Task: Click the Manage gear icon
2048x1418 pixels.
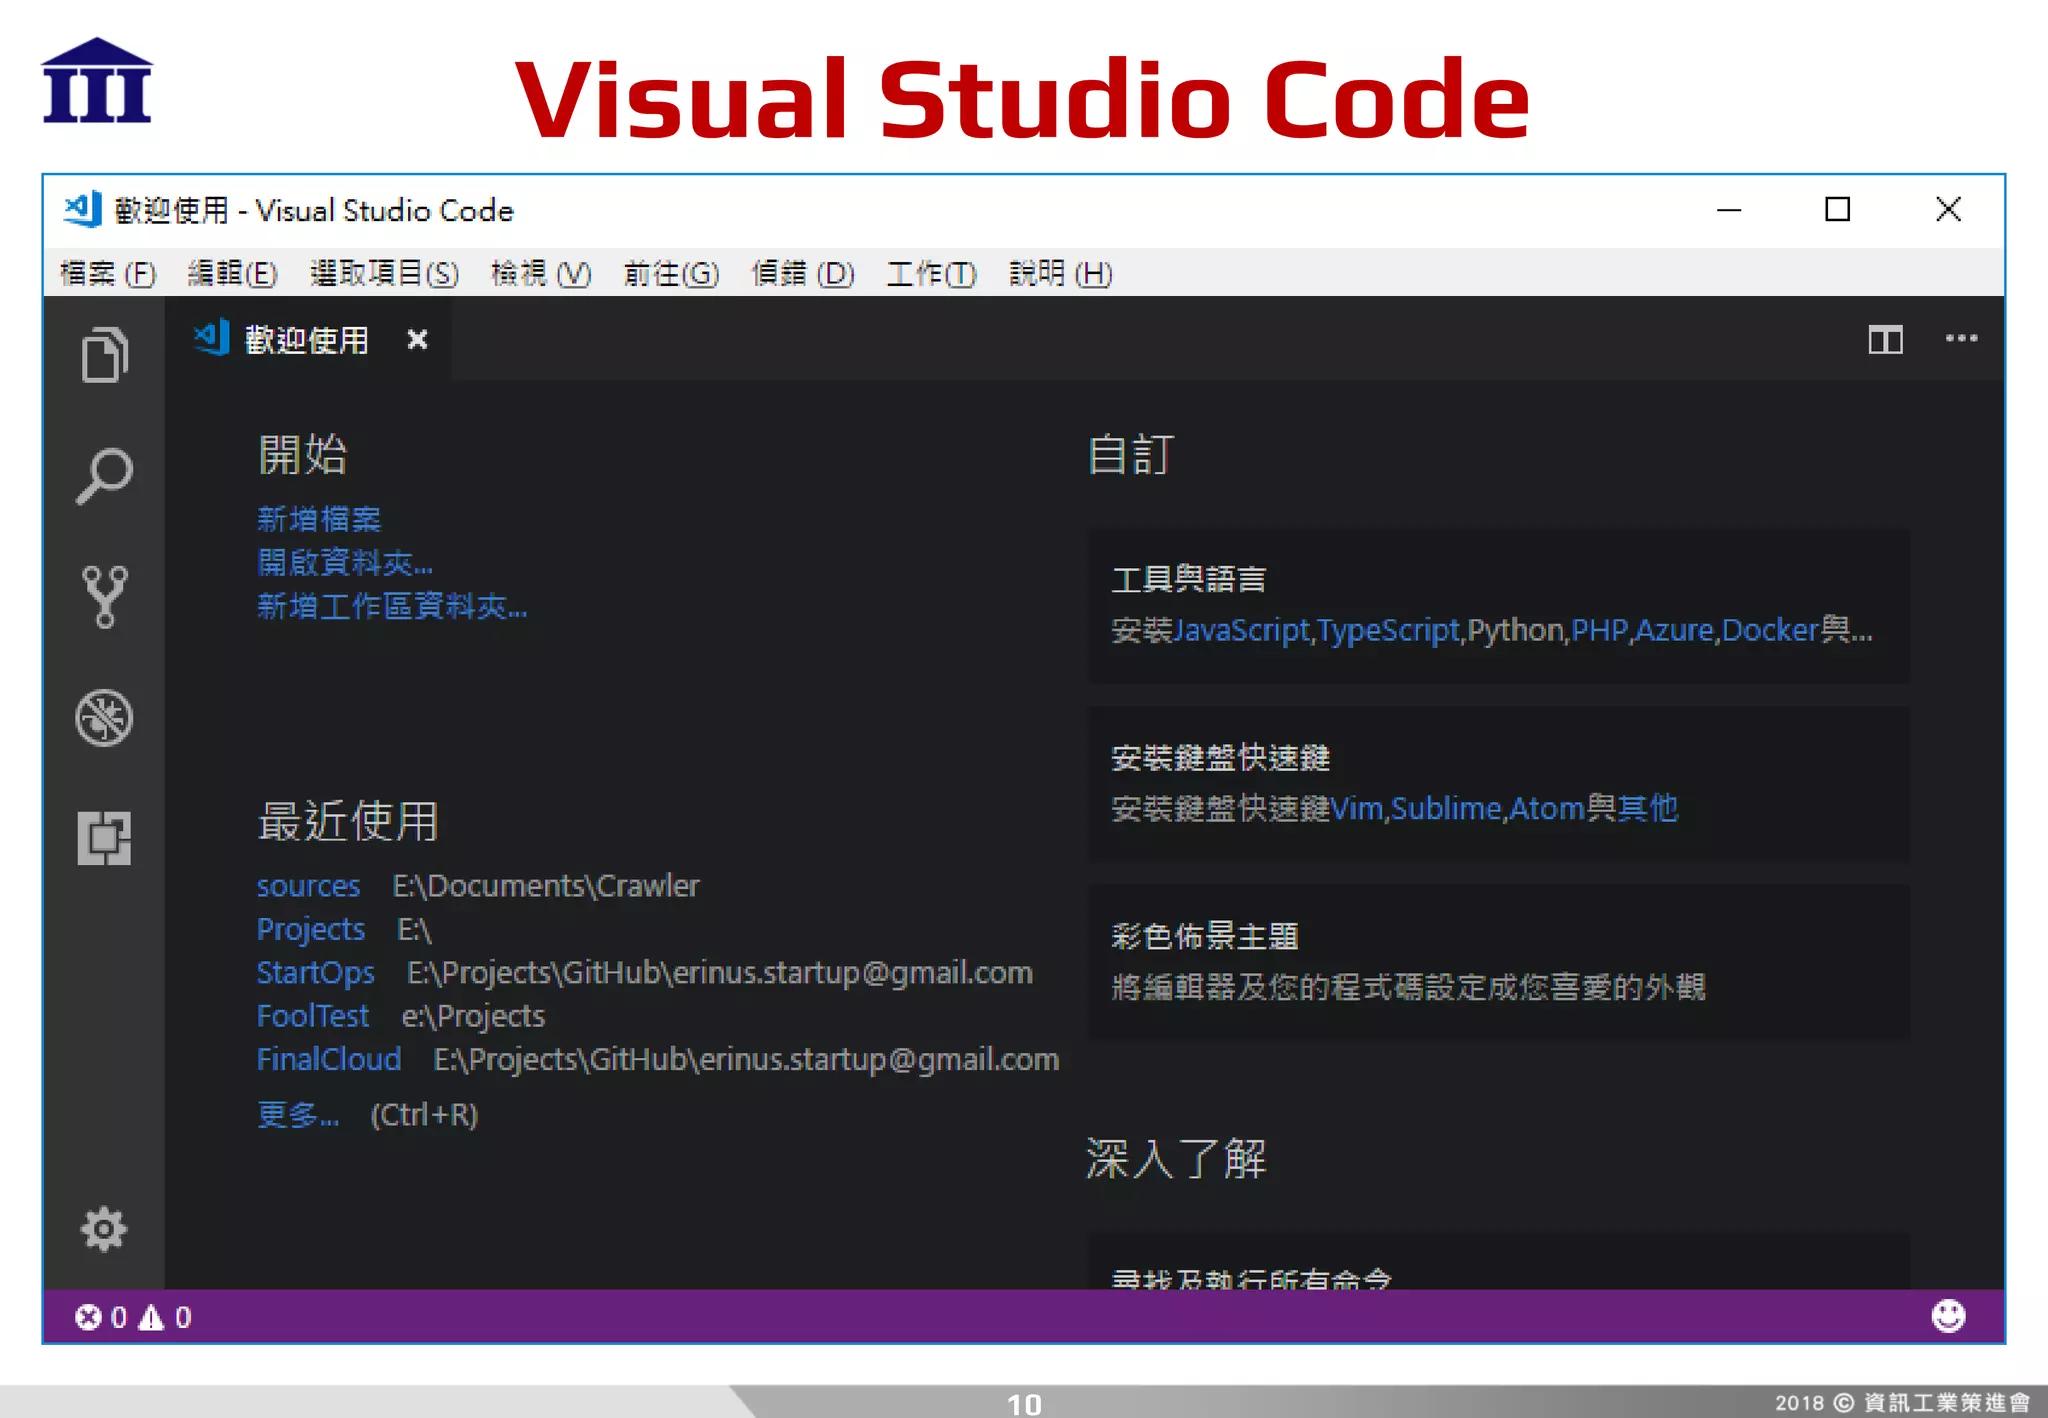Action: [104, 1229]
